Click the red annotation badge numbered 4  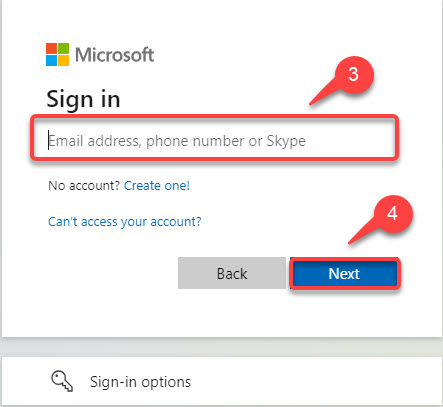[x=392, y=214]
